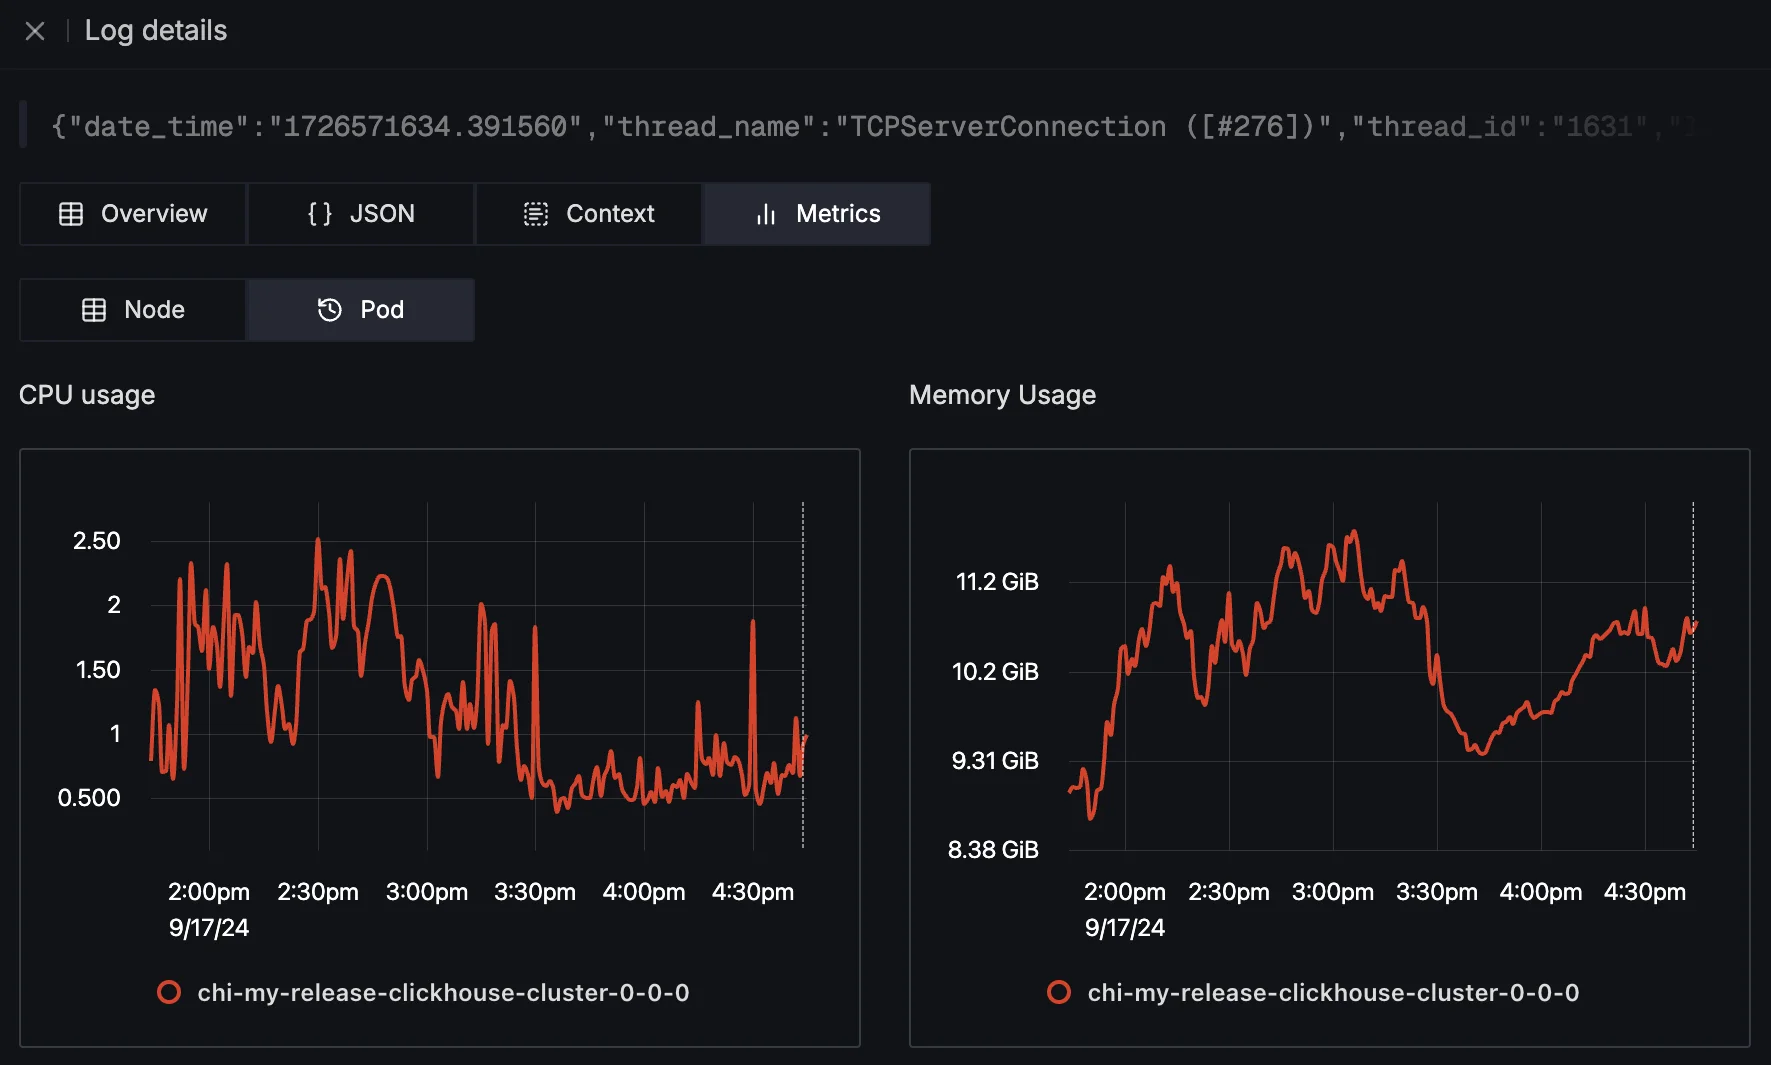Click the Overview table icon
This screenshot has width=1771, height=1065.
coord(71,214)
